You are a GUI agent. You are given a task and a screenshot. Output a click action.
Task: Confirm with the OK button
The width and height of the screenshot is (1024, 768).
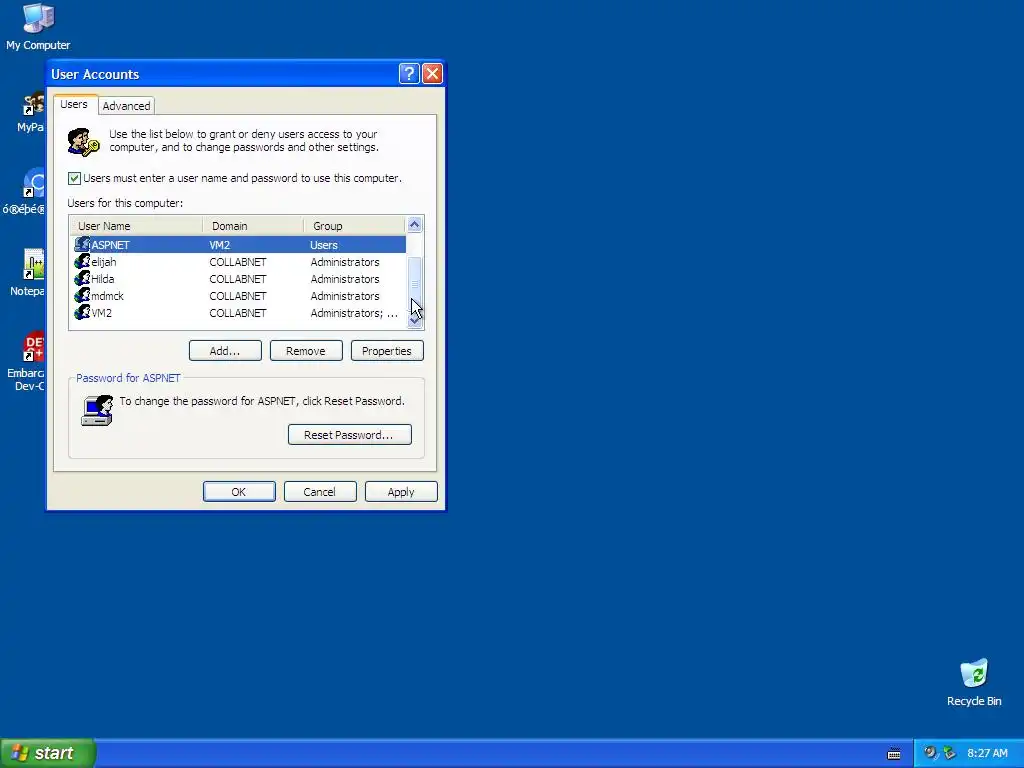[x=239, y=492]
